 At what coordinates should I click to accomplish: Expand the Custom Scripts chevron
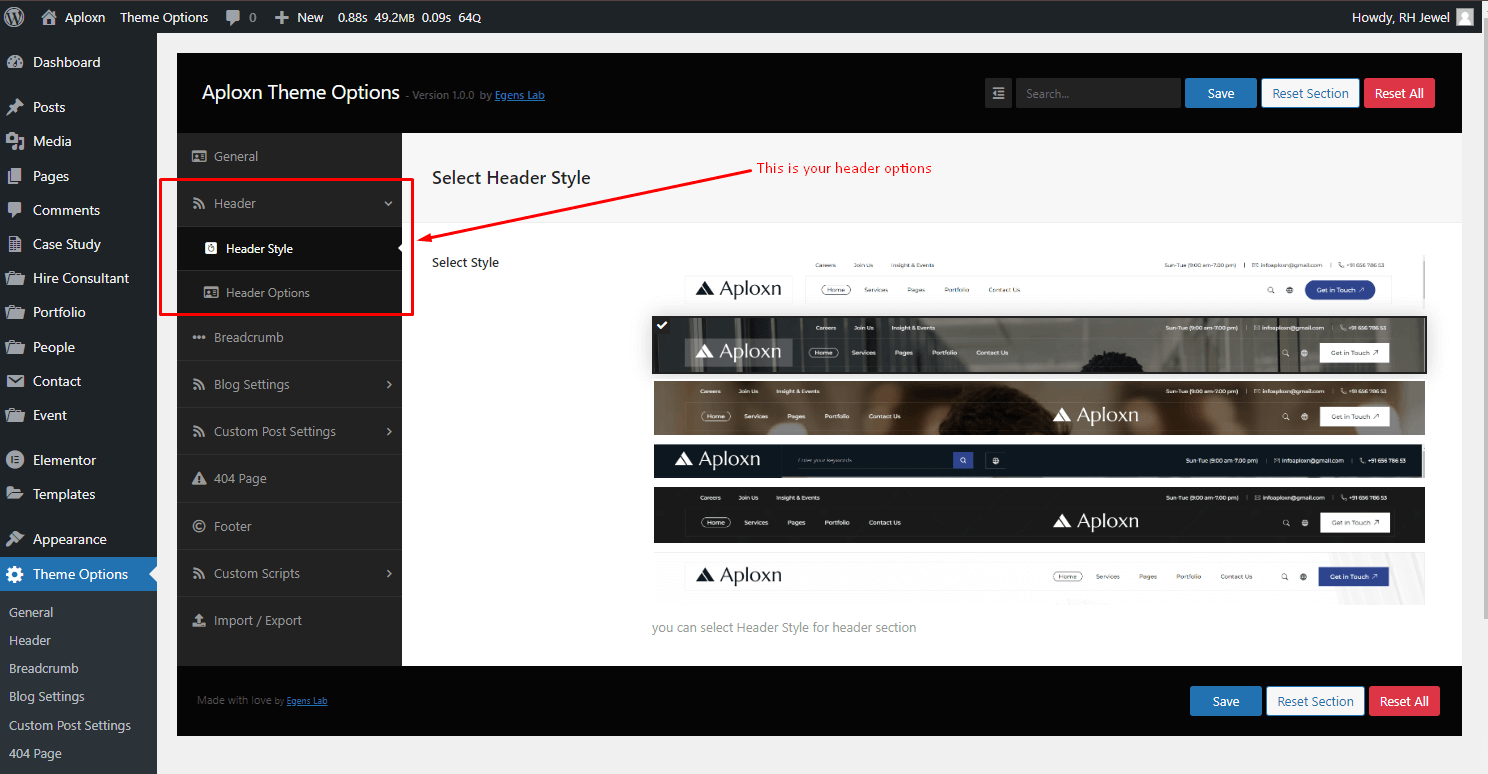(x=389, y=573)
